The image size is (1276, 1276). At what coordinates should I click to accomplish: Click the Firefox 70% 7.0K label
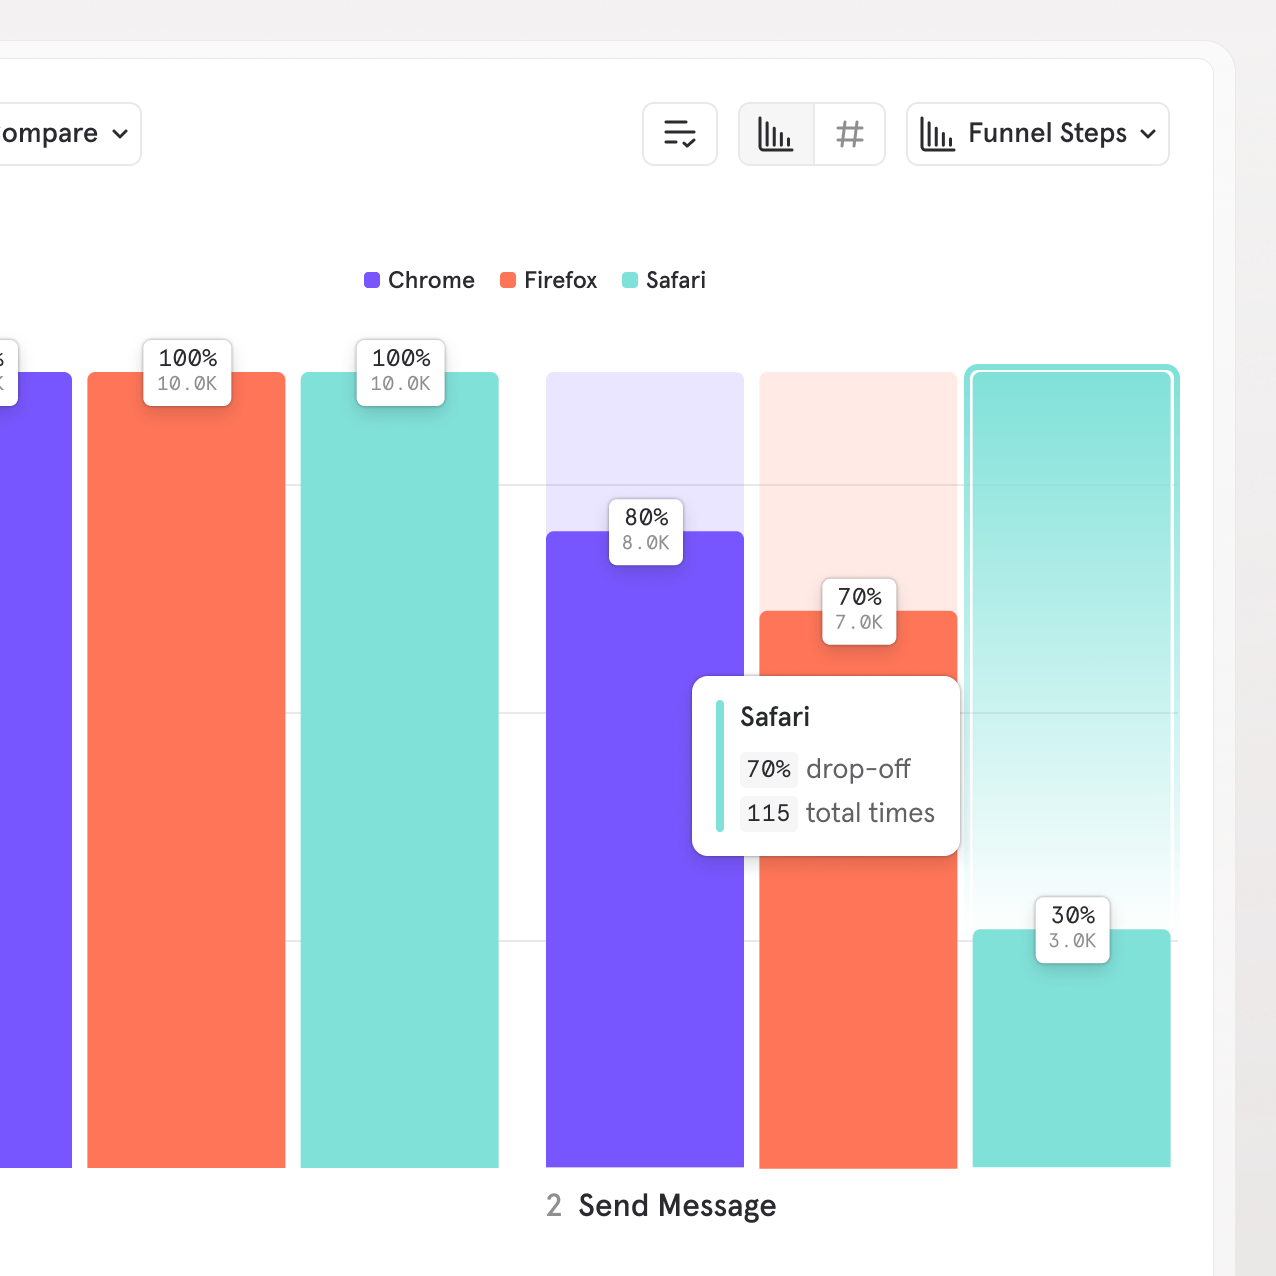[x=859, y=611]
